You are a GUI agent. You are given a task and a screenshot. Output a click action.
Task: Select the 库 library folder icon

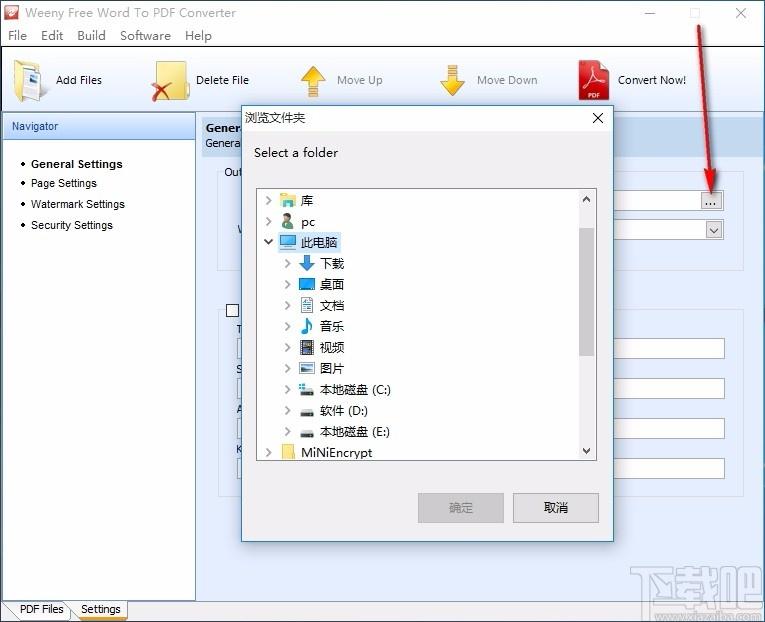pos(288,201)
